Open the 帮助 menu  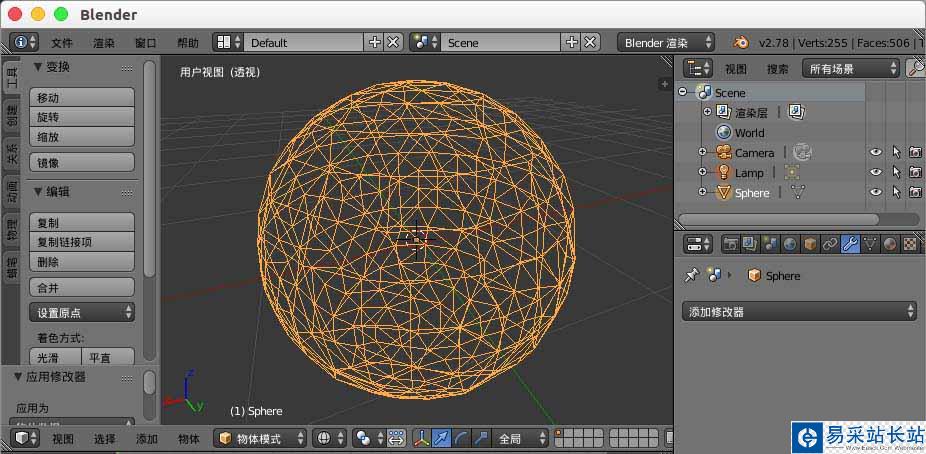coord(188,43)
